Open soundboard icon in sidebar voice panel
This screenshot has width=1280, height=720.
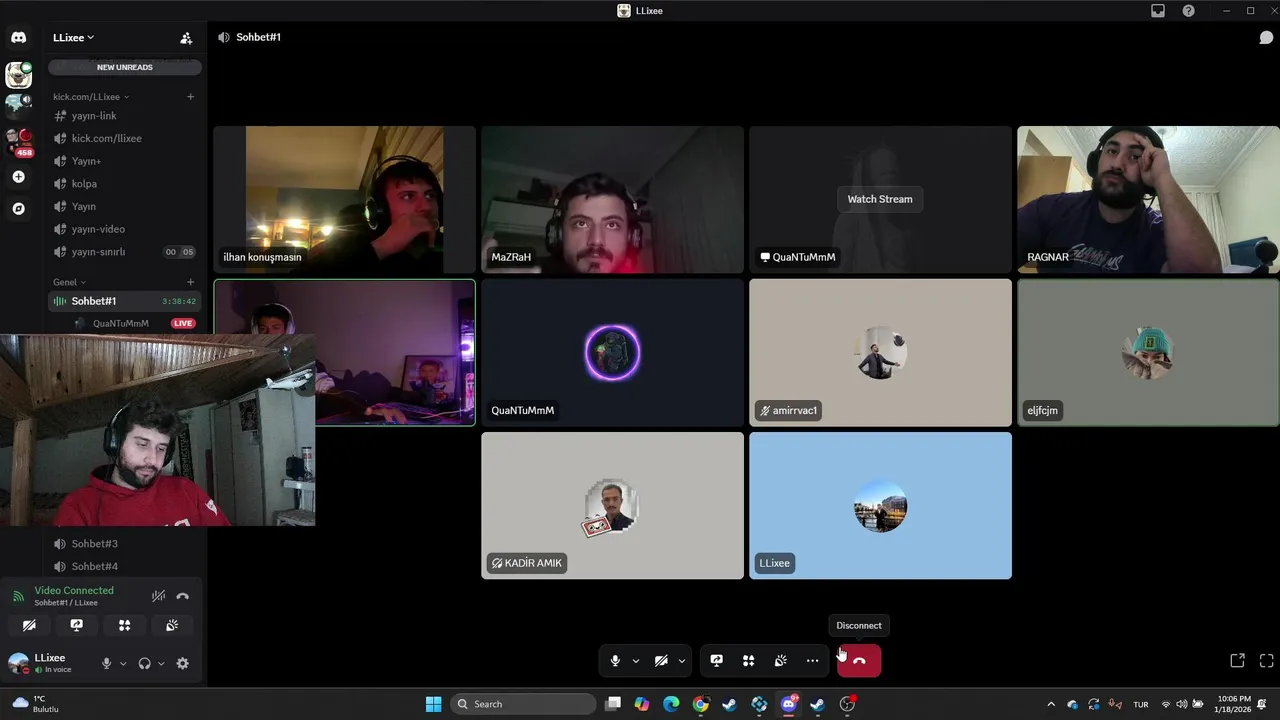172,625
